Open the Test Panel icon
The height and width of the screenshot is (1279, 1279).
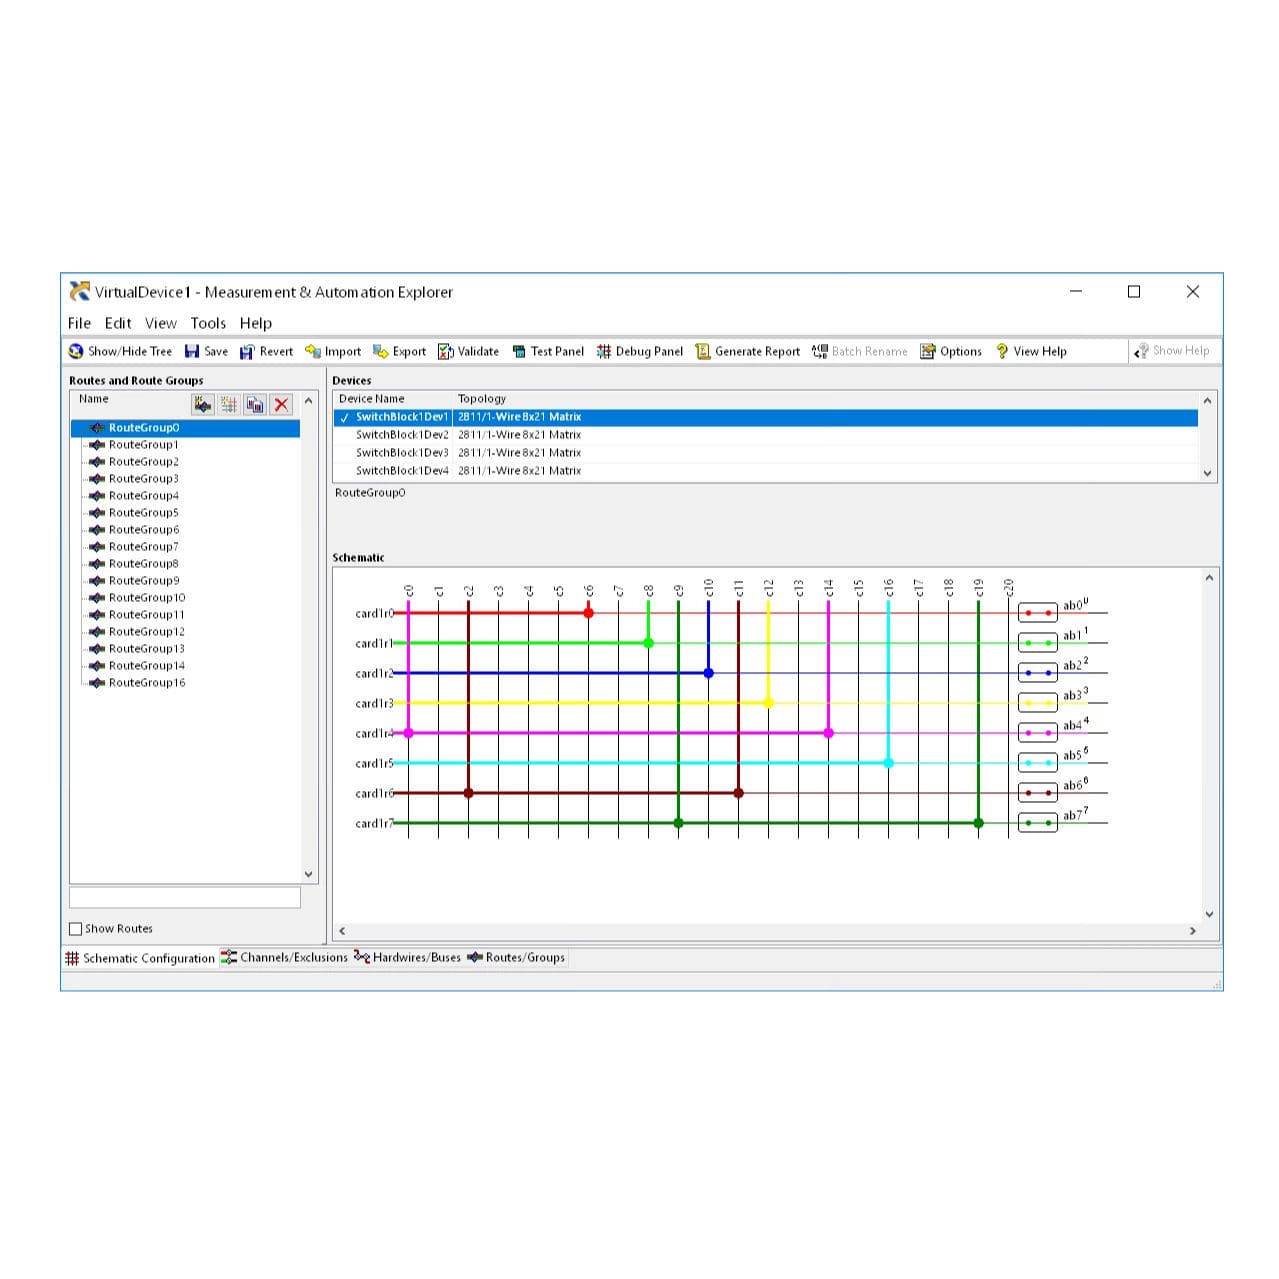point(519,351)
